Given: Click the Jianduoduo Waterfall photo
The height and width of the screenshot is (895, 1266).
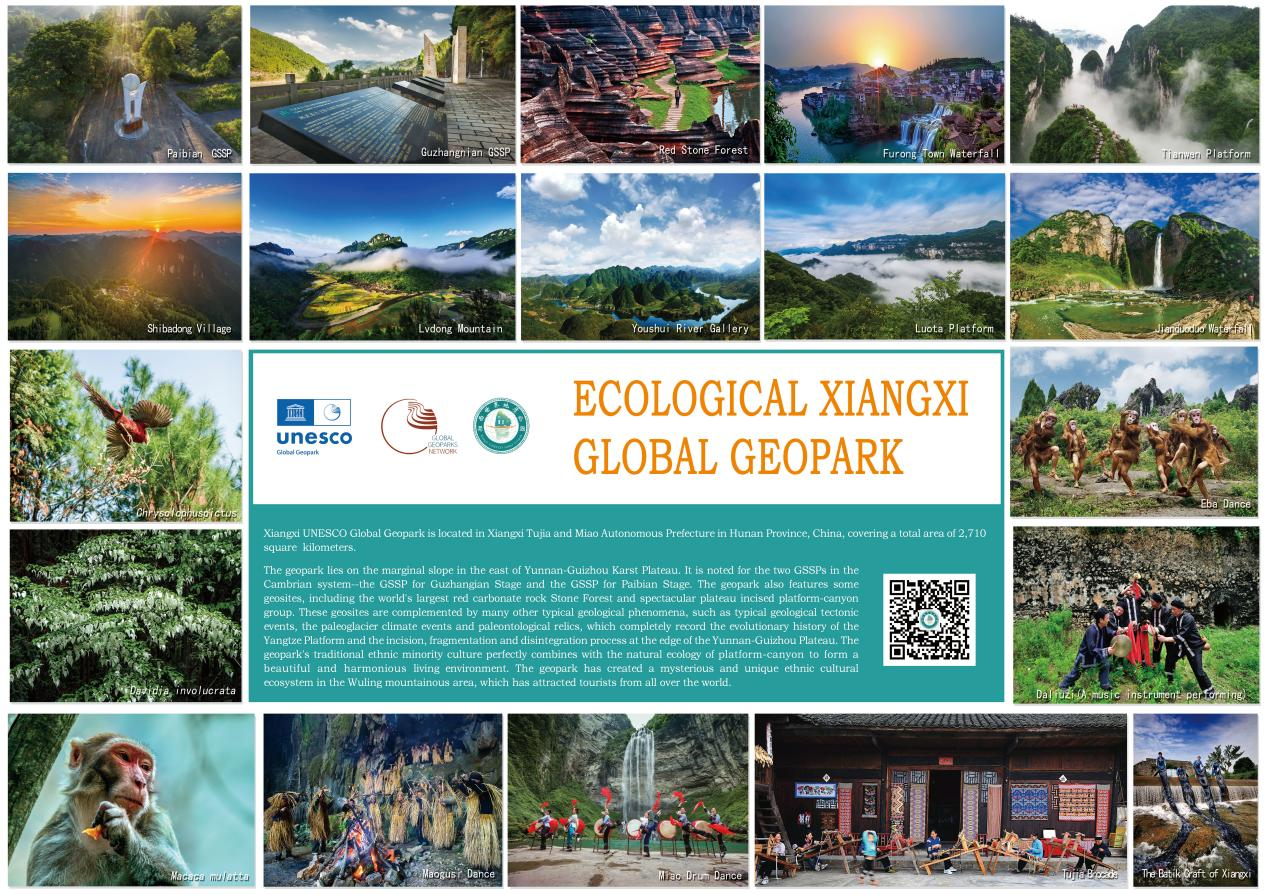Looking at the screenshot, I should (1134, 256).
